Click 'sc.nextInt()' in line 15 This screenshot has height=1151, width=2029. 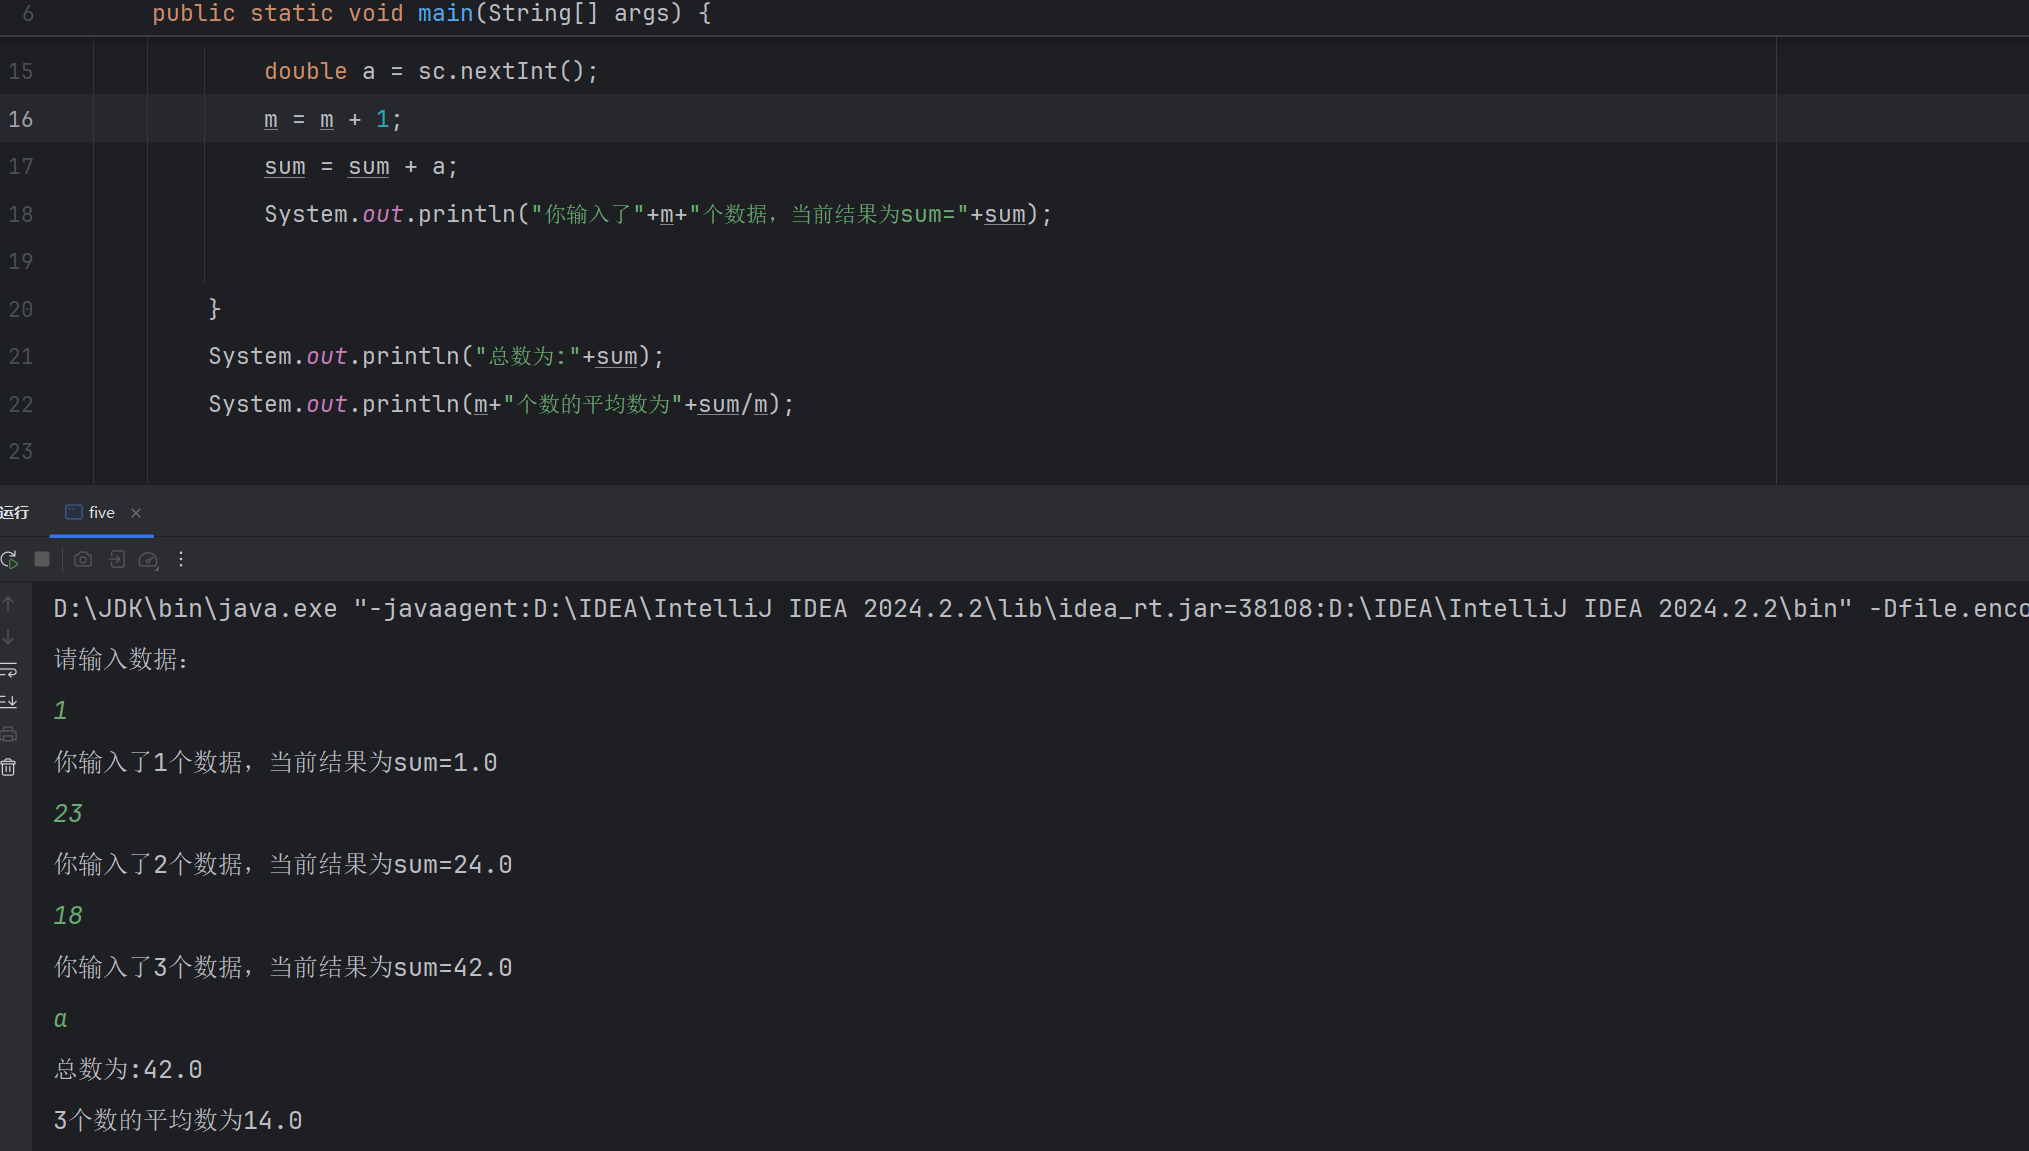pyautogui.click(x=503, y=71)
